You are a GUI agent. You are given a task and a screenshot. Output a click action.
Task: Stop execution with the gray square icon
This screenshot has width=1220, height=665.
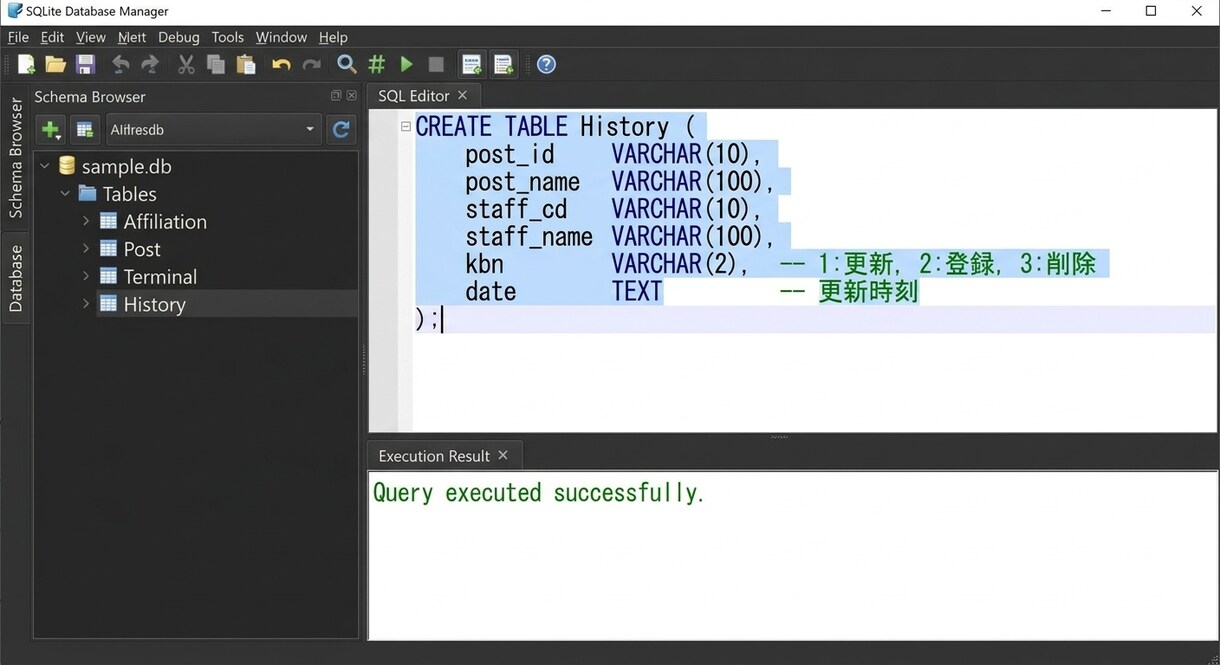pyautogui.click(x=436, y=65)
